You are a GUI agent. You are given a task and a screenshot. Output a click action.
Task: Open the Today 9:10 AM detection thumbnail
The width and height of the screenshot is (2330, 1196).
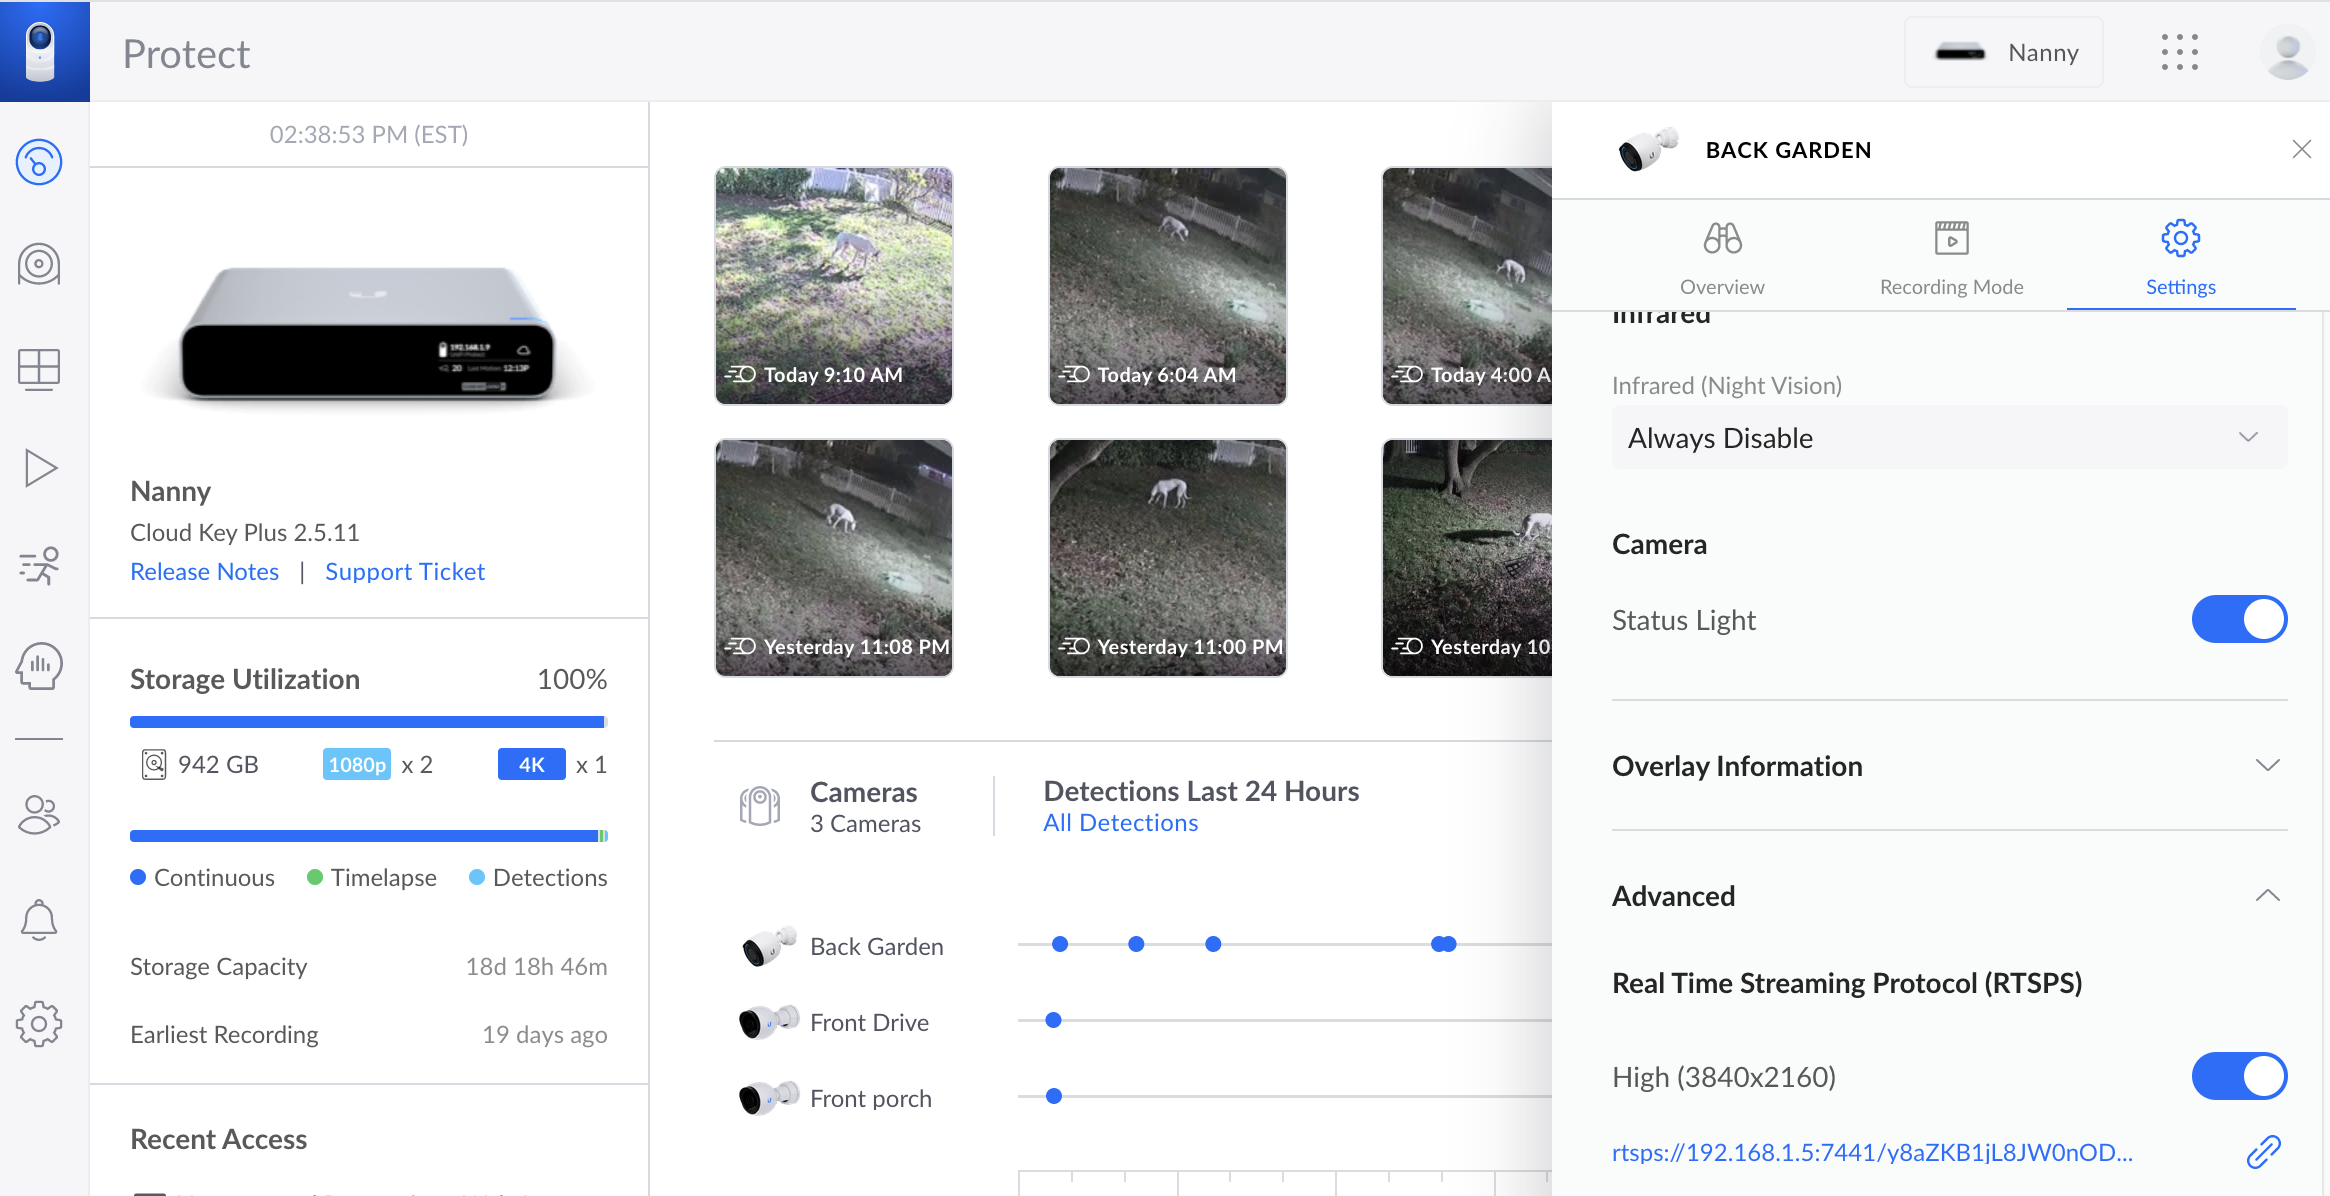point(833,286)
